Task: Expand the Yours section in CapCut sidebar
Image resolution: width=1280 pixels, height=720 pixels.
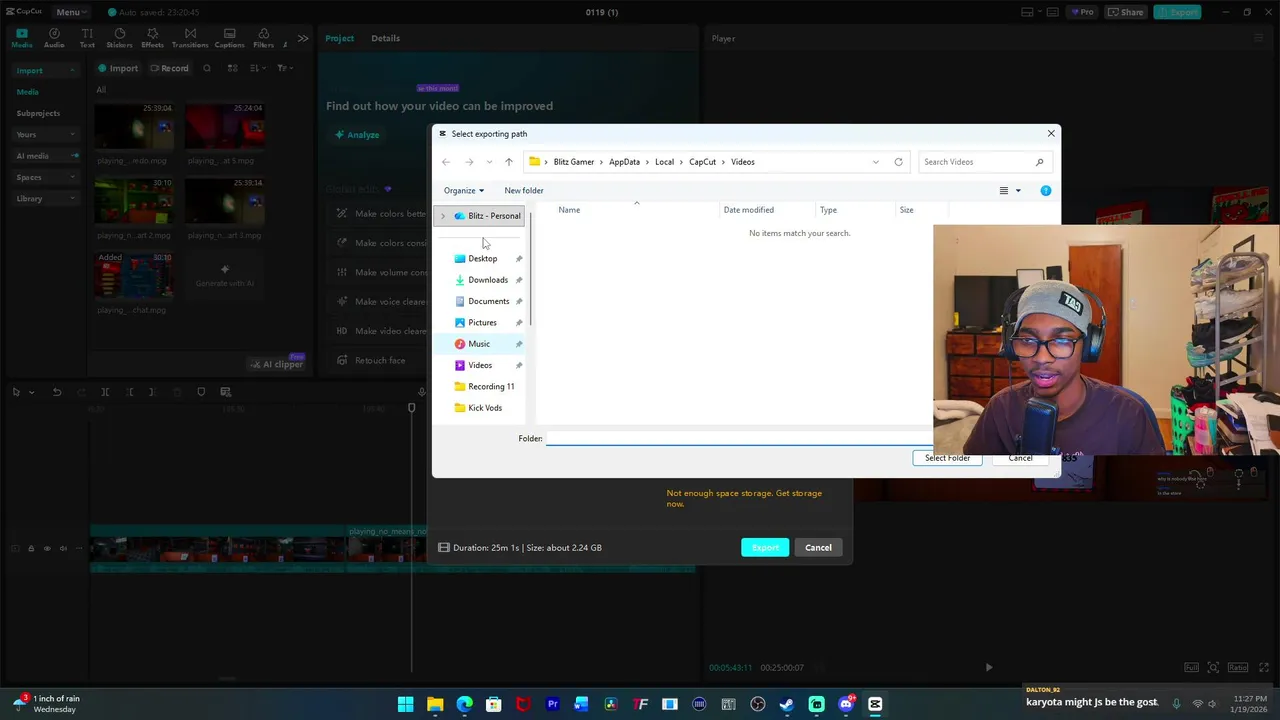Action: tap(72, 134)
